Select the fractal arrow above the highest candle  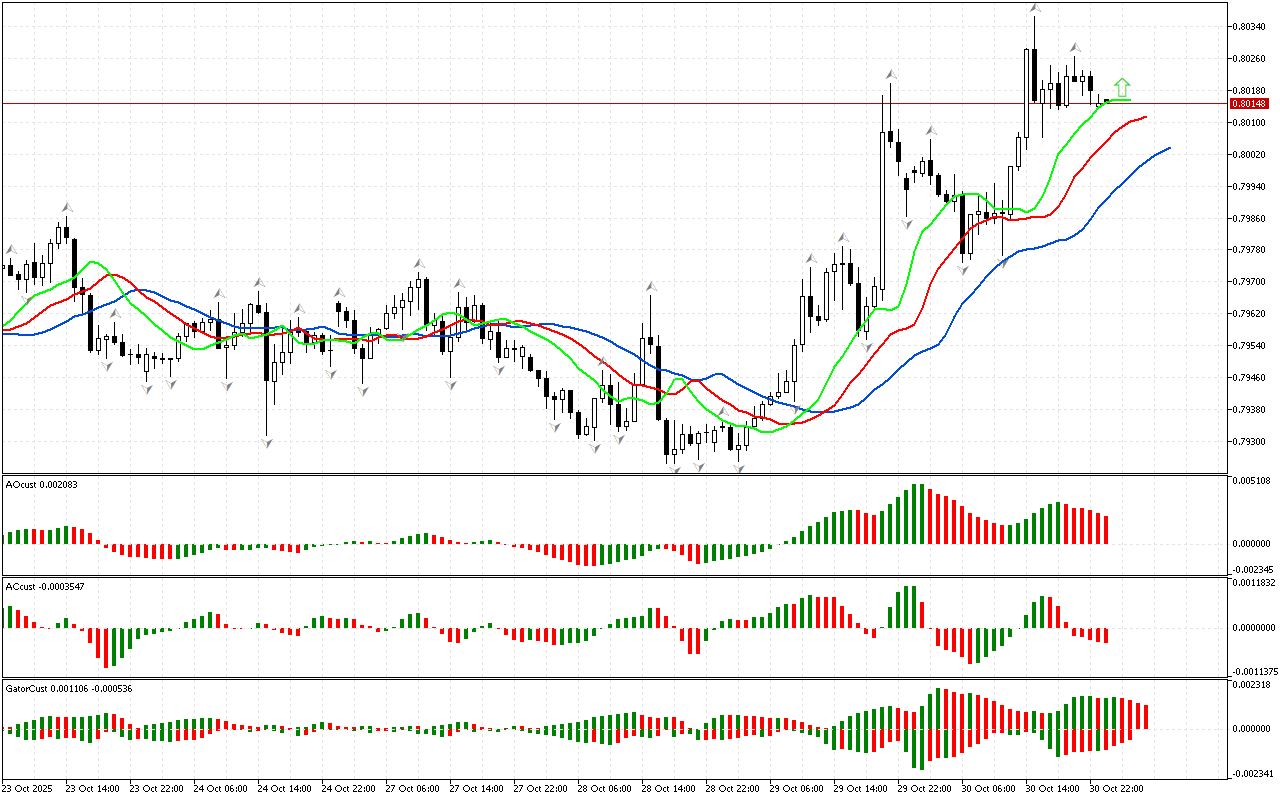click(x=1034, y=9)
